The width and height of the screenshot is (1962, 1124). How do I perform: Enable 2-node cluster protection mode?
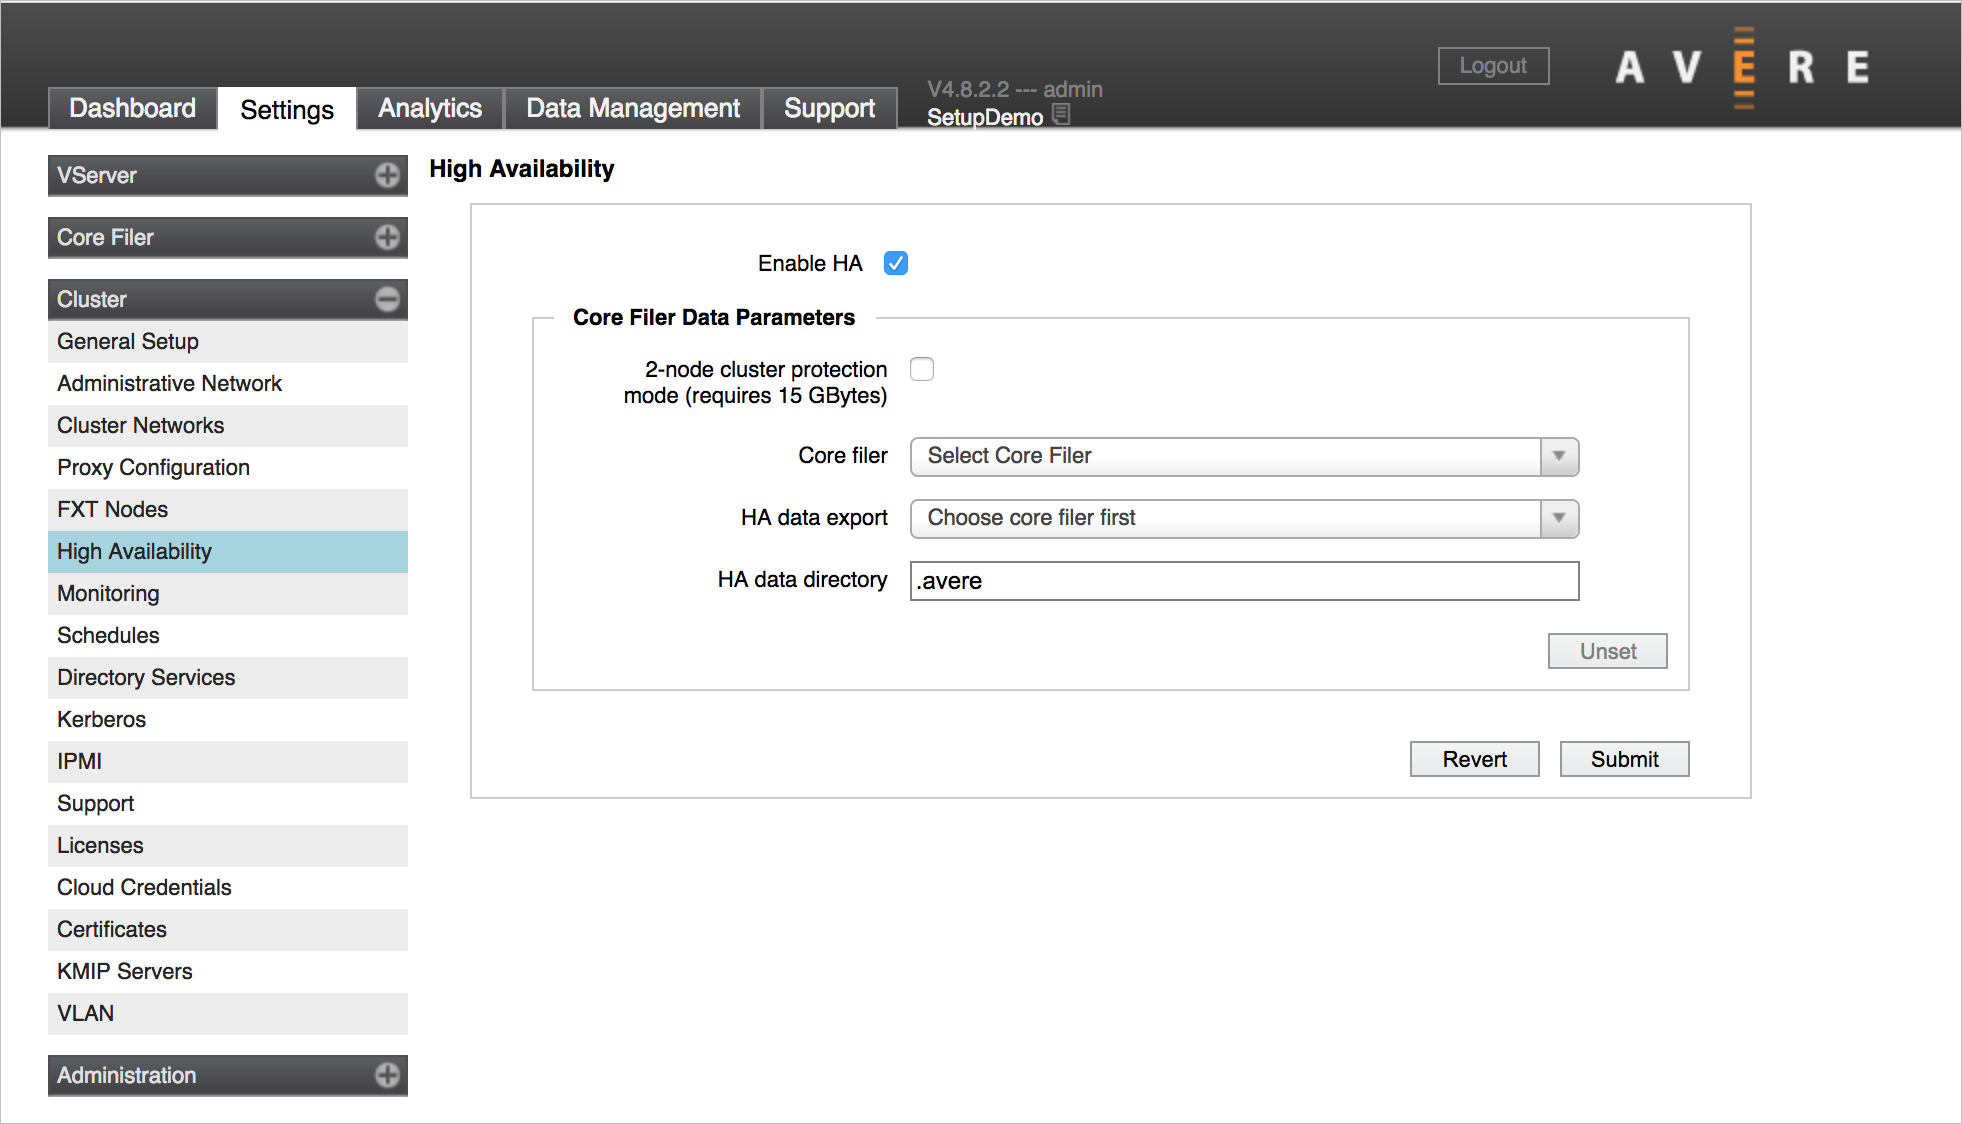(x=924, y=369)
